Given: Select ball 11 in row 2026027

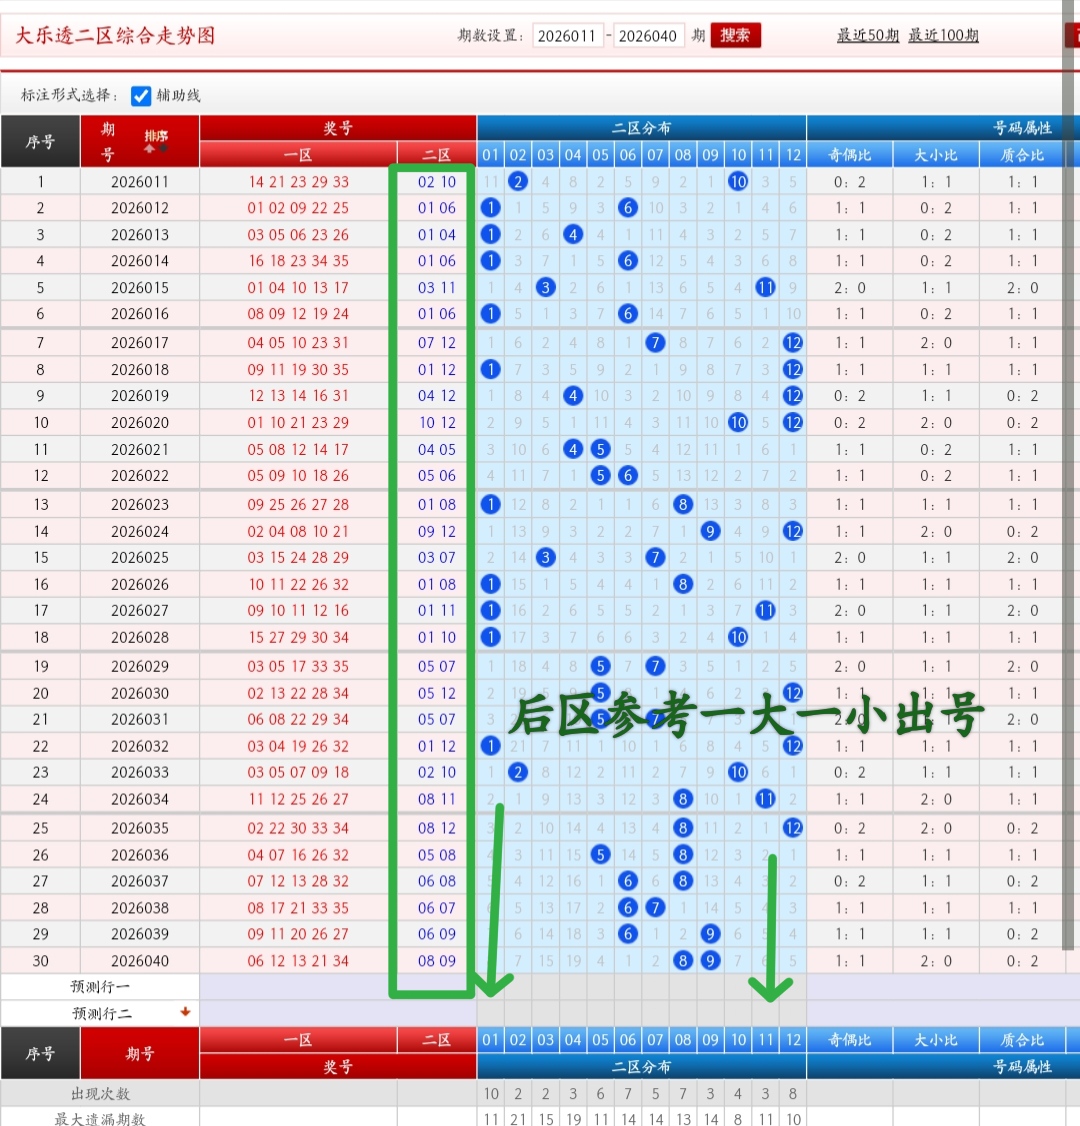Looking at the screenshot, I should (765, 610).
